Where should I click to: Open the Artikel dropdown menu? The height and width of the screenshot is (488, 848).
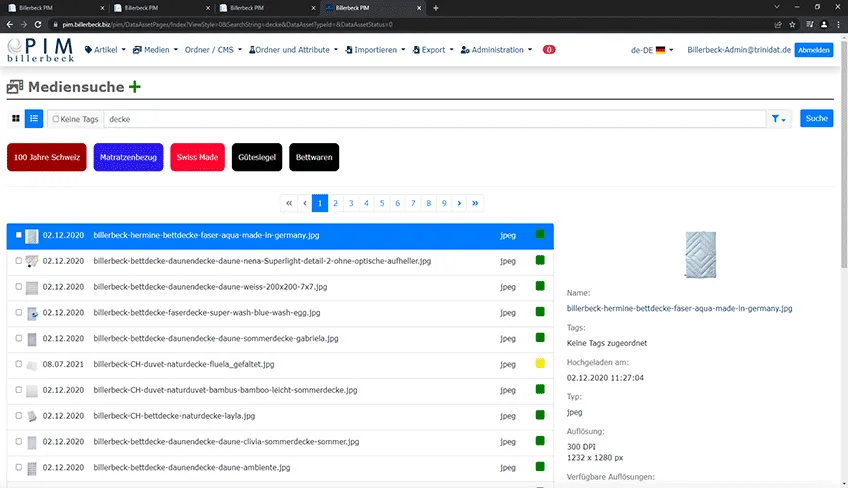pos(105,50)
